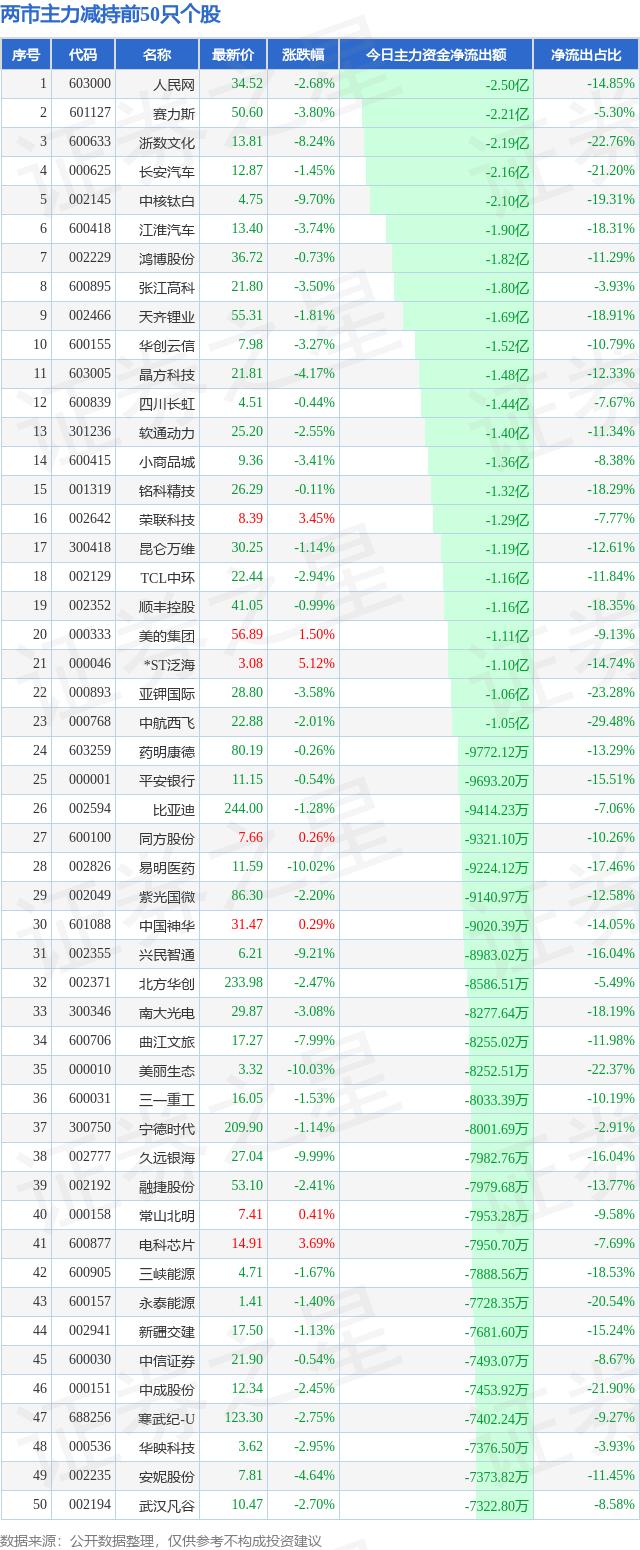
Task: Click stock name 中信证券
Action: [x=167, y=1360]
